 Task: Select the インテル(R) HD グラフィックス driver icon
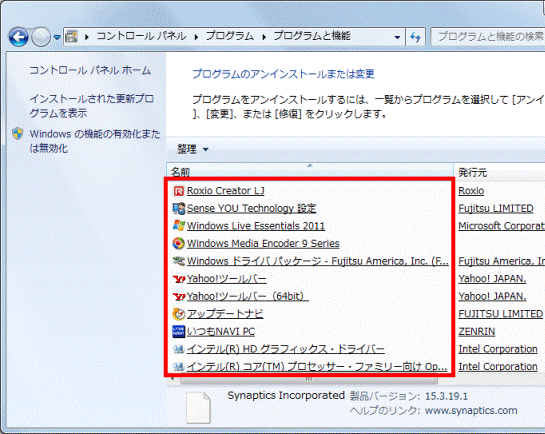click(178, 349)
